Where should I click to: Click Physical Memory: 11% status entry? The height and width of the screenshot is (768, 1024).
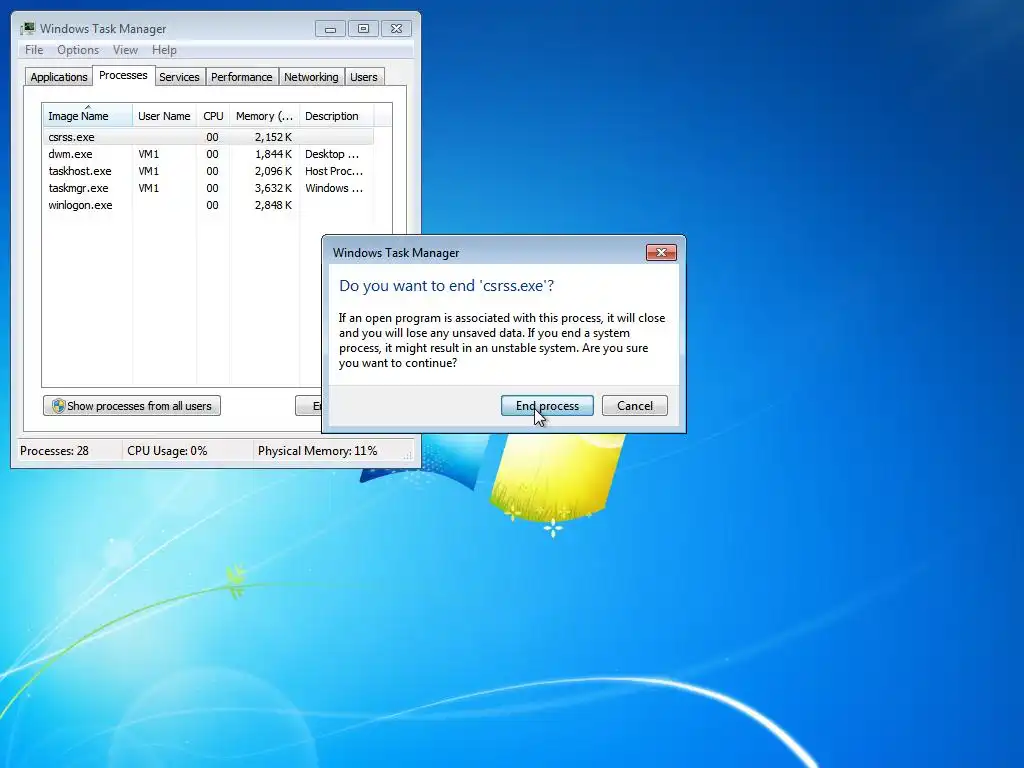[x=317, y=451]
